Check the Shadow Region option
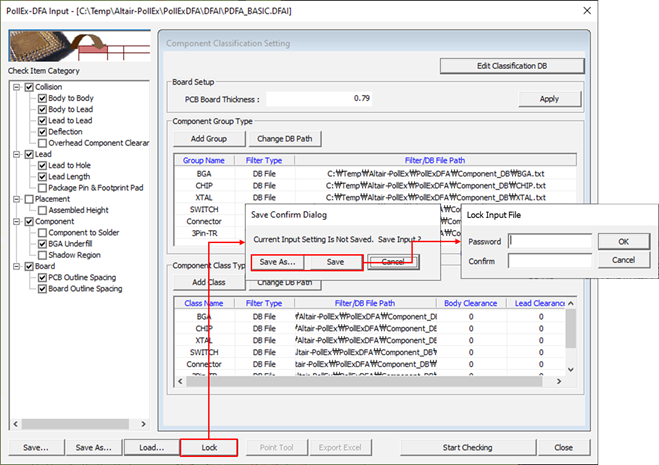659x465 pixels. click(x=42, y=255)
